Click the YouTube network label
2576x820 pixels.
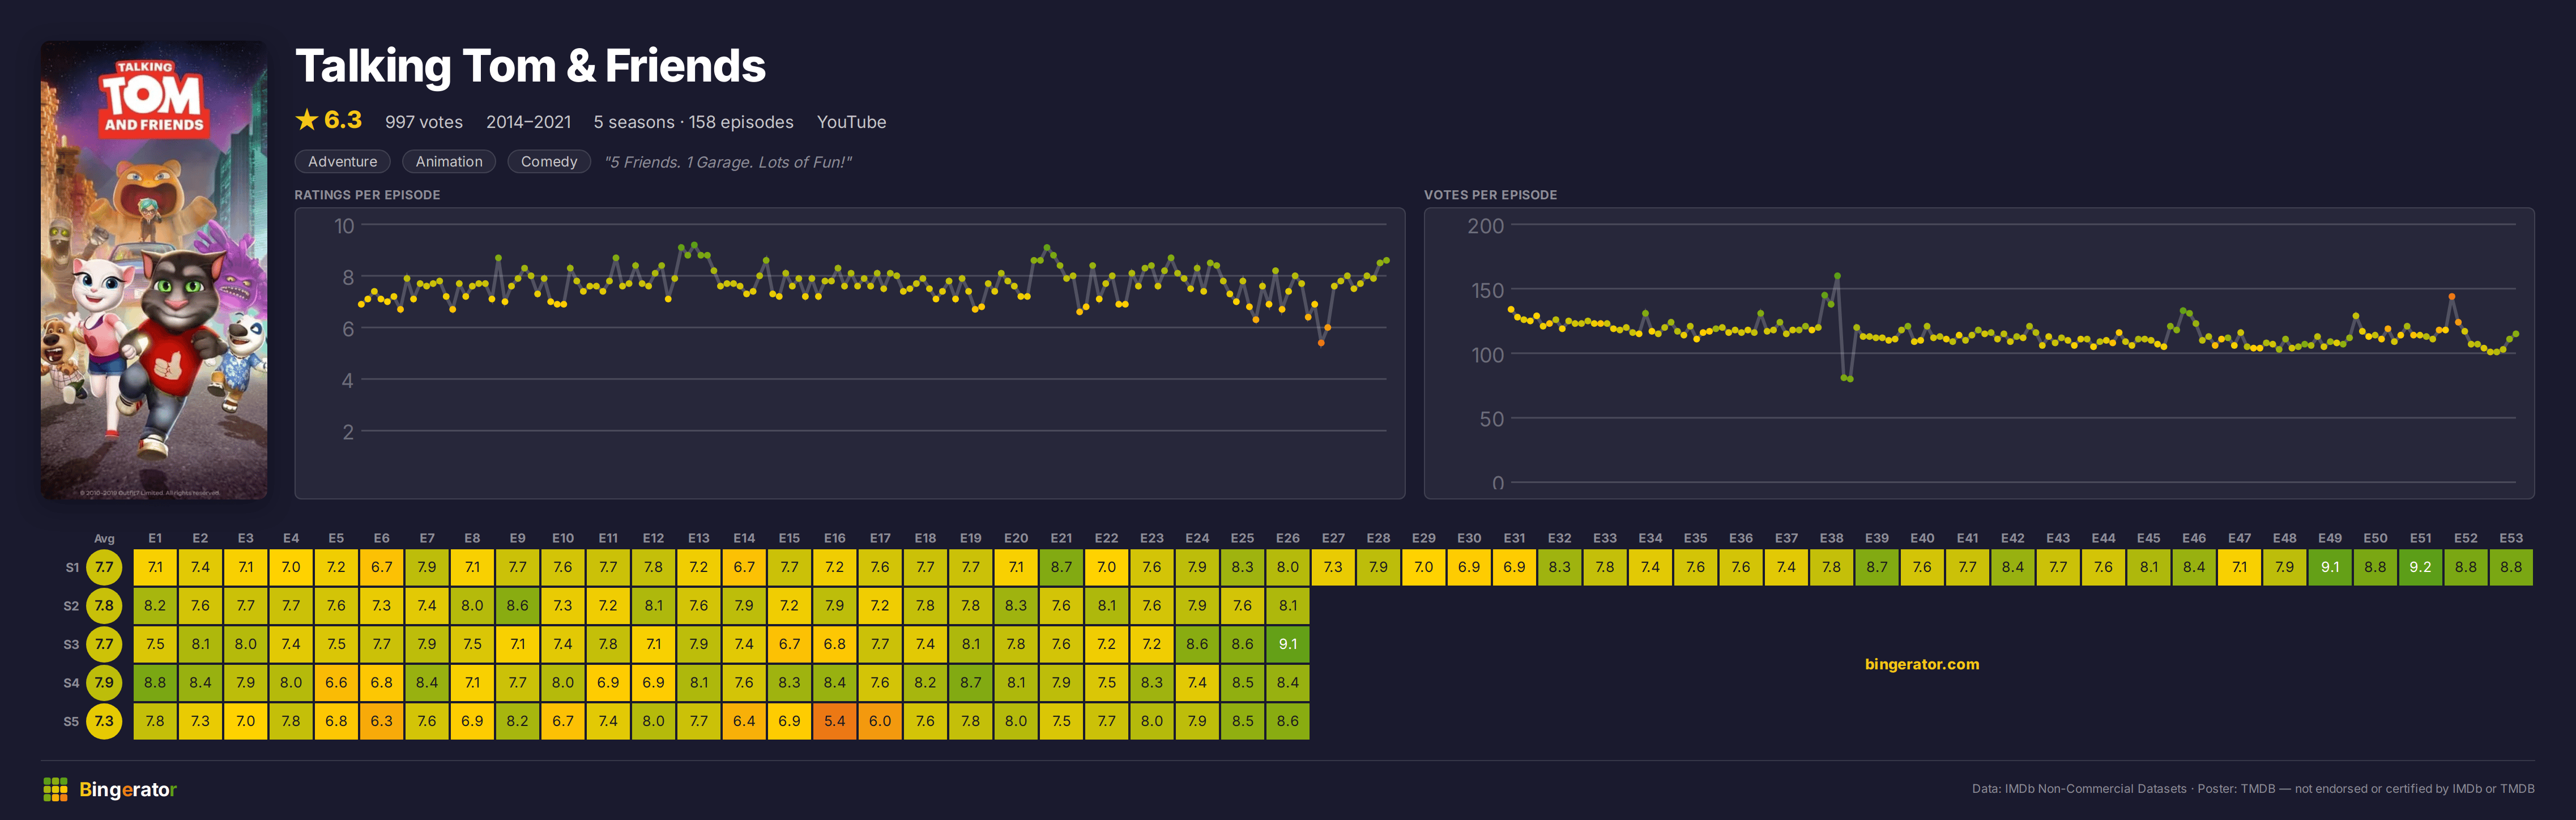(x=851, y=122)
